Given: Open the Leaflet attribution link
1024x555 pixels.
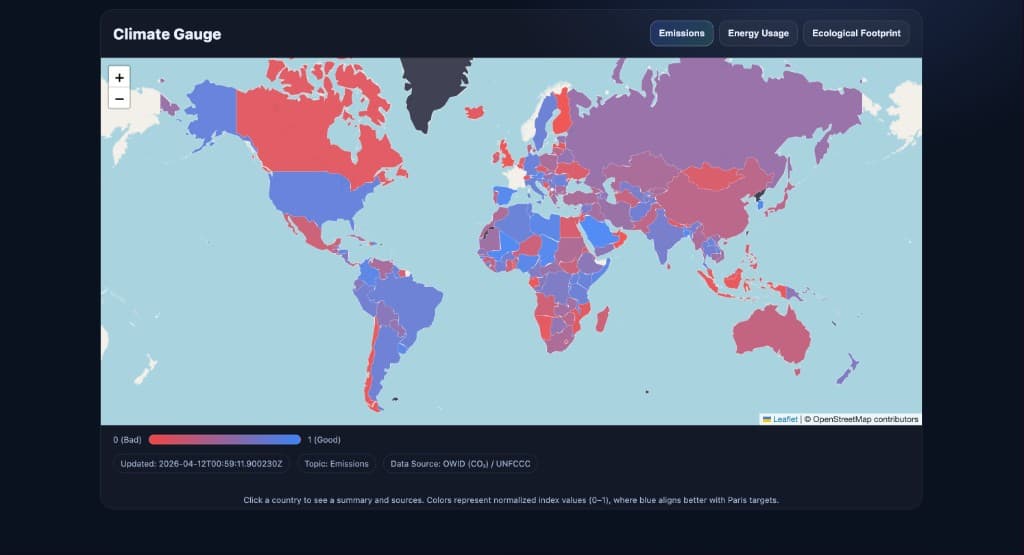Looking at the screenshot, I should pyautogui.click(x=785, y=419).
